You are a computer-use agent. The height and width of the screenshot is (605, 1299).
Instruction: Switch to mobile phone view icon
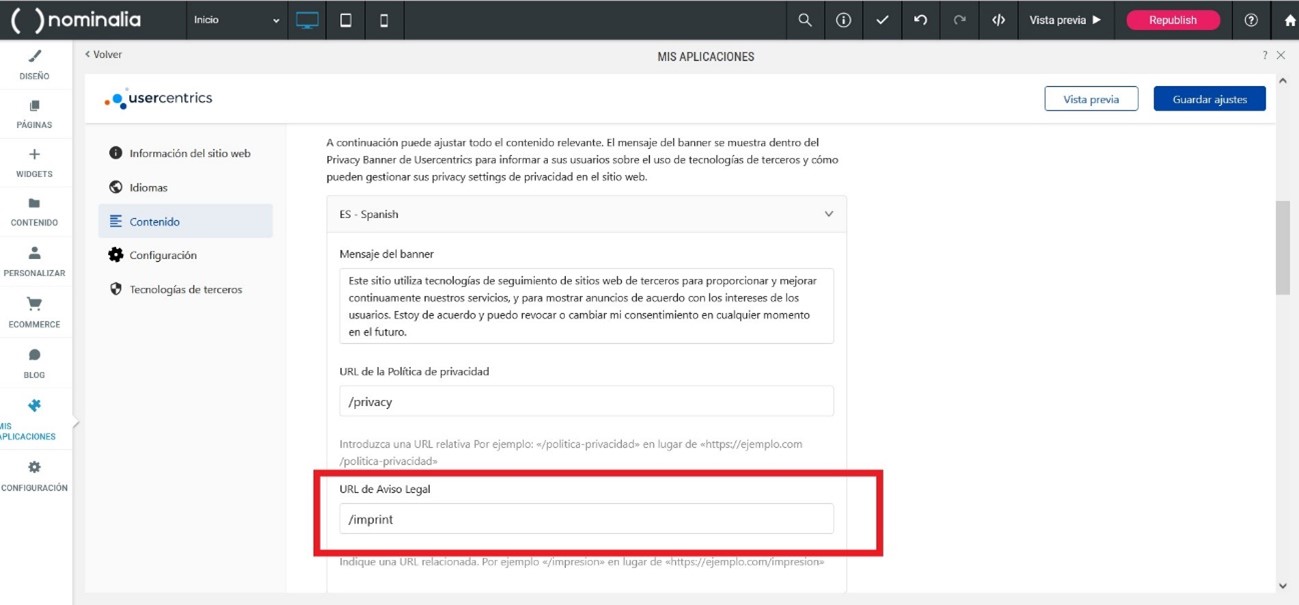click(384, 20)
